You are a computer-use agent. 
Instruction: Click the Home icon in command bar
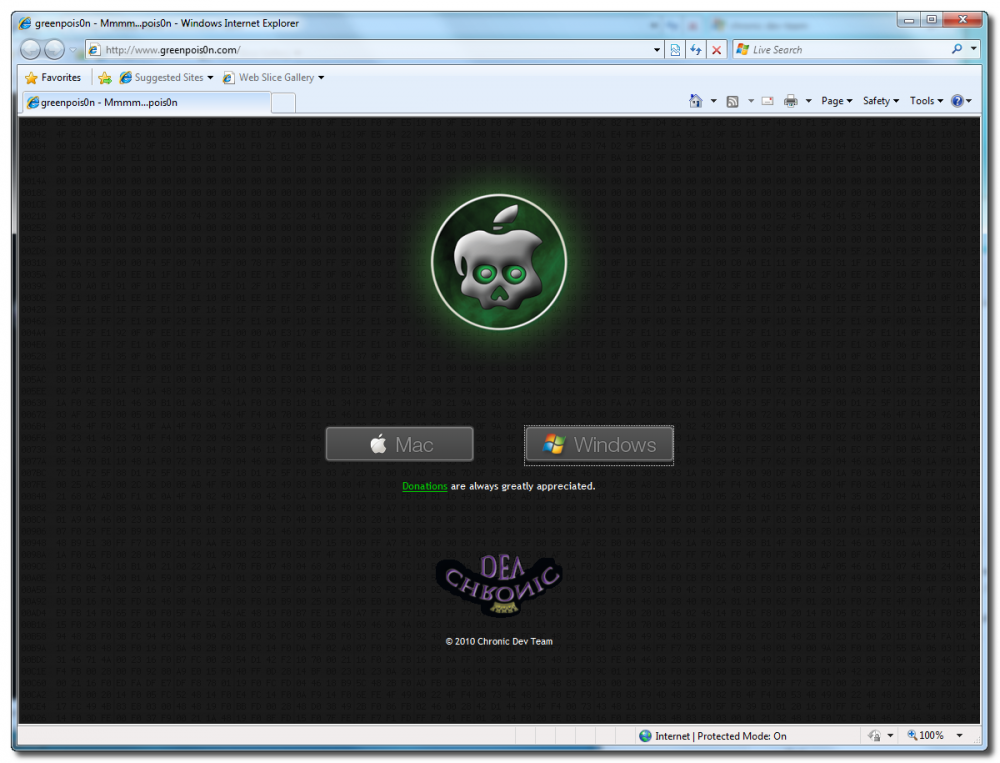coord(696,101)
